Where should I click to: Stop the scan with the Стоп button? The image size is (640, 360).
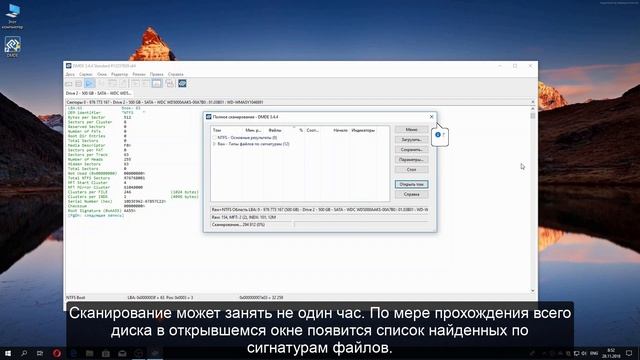(x=411, y=169)
